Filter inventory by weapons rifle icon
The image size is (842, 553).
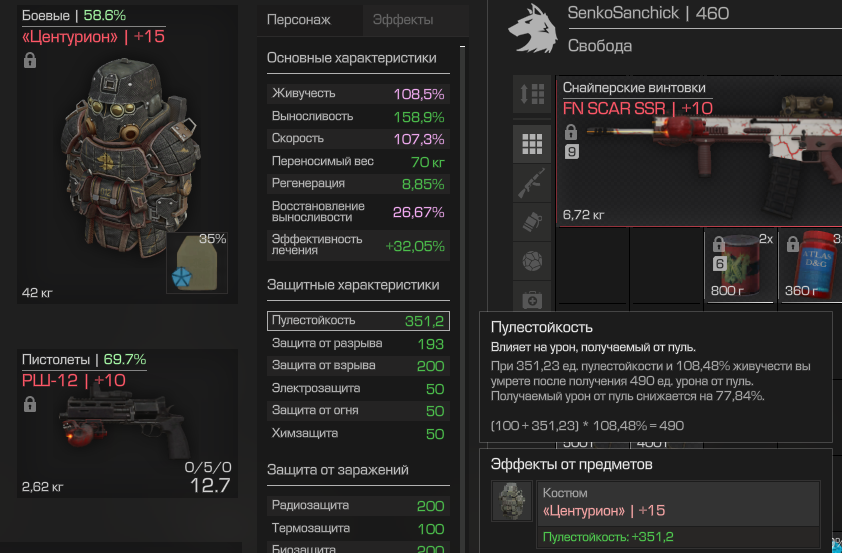[x=532, y=183]
